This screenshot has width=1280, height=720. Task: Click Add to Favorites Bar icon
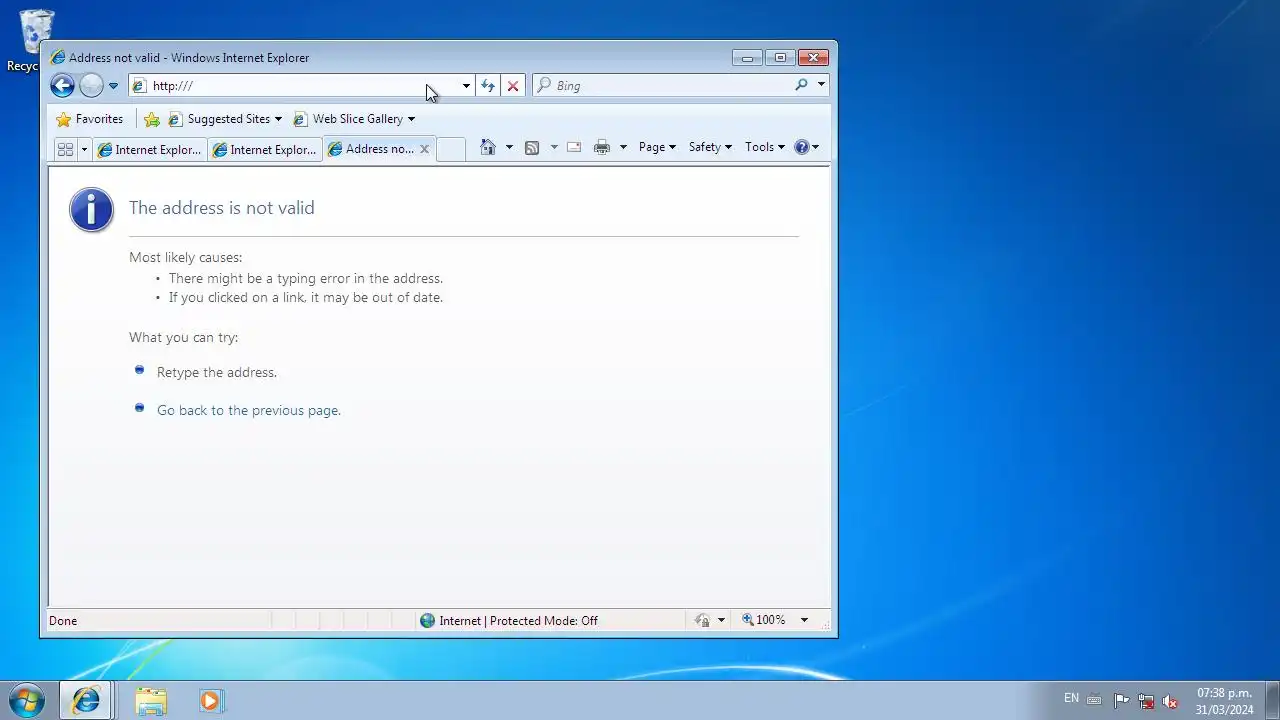point(152,119)
